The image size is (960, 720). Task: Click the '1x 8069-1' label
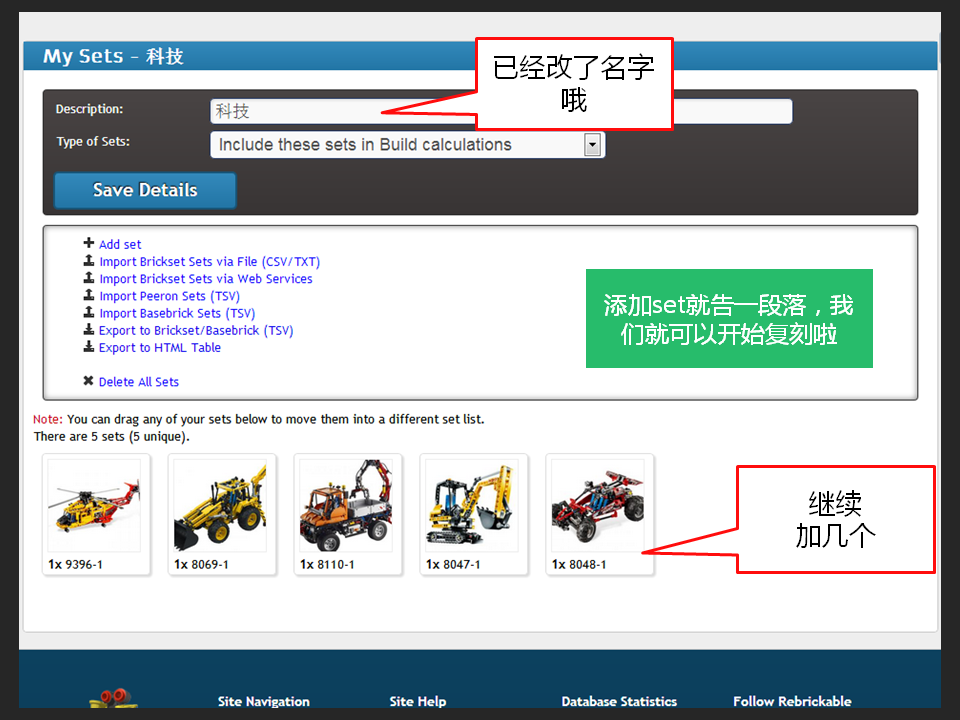pyautogui.click(x=201, y=564)
